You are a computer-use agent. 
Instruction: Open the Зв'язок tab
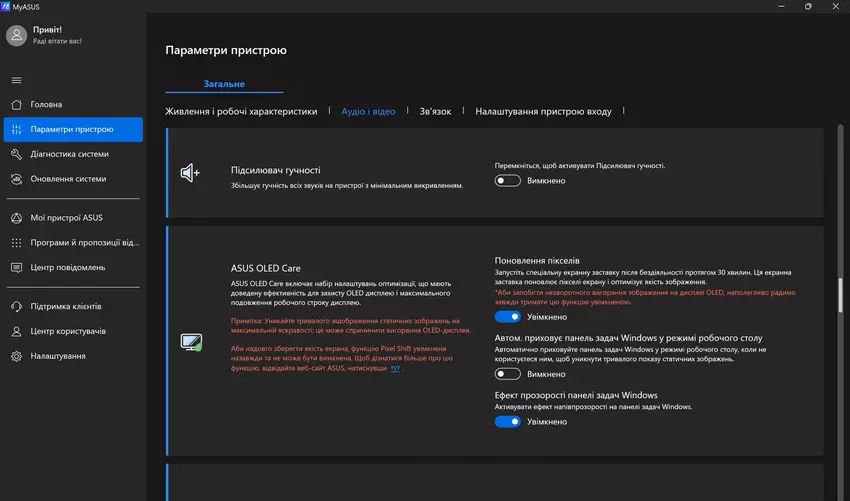click(435, 112)
